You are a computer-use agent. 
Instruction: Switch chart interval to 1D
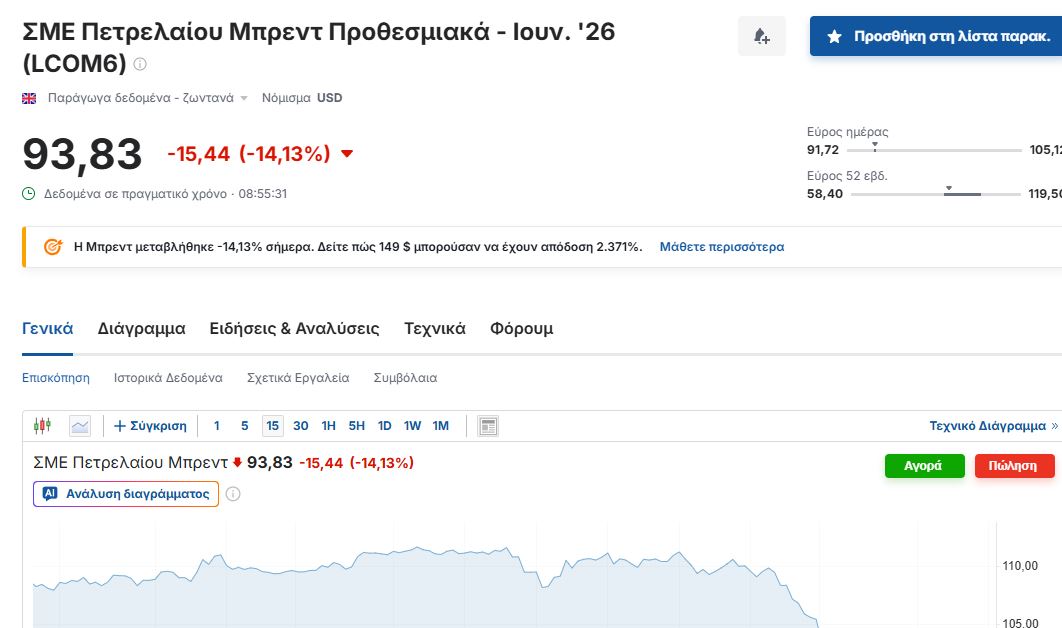[x=384, y=426]
